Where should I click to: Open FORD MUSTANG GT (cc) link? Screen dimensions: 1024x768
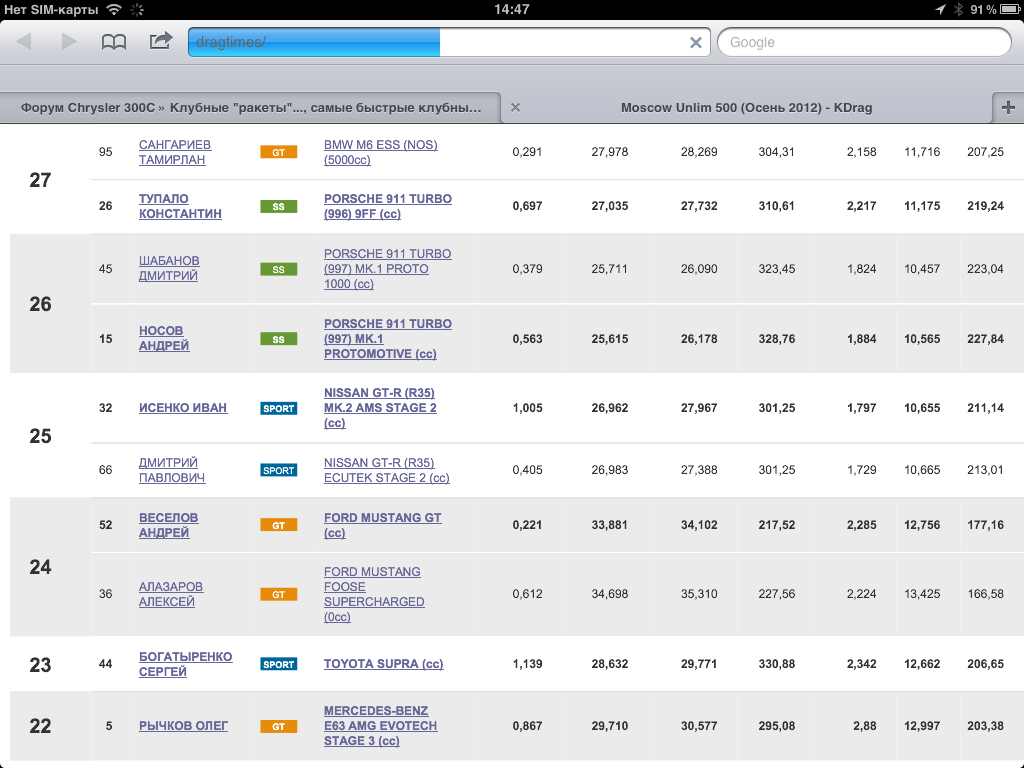click(x=383, y=525)
